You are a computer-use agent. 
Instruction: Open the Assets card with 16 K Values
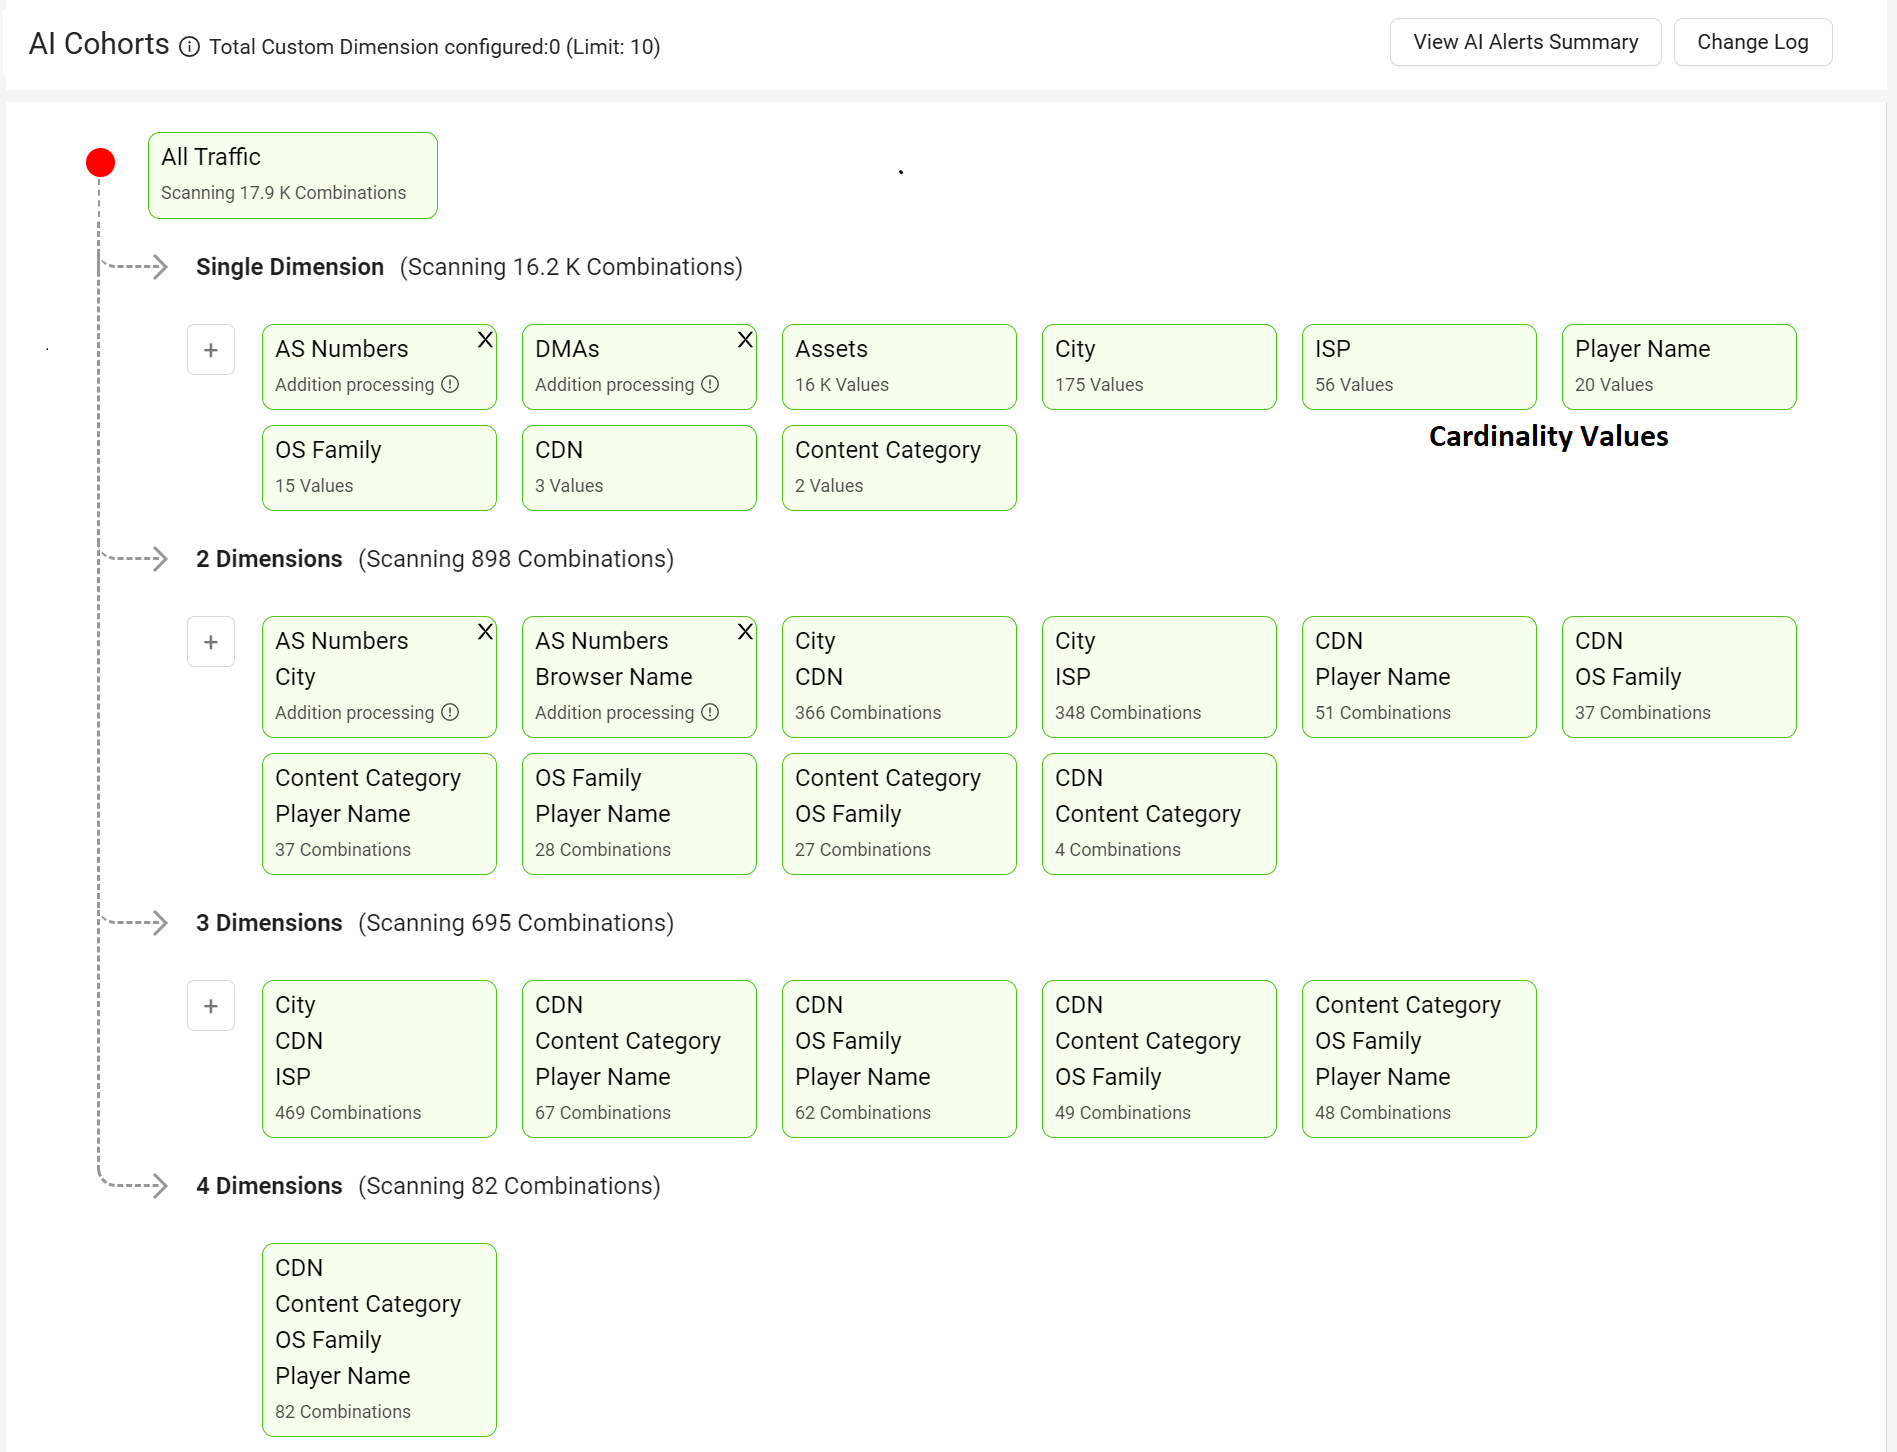click(x=899, y=367)
